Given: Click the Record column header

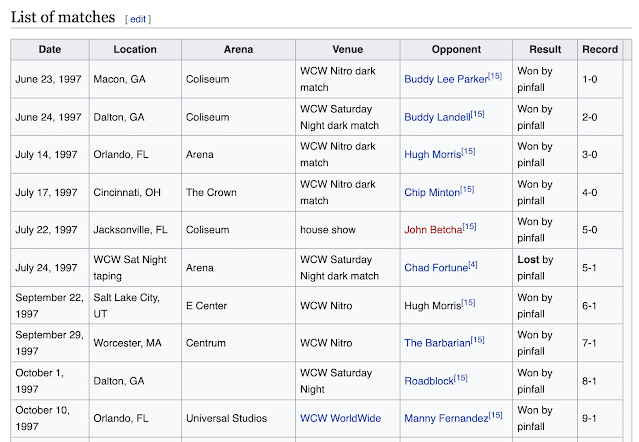Looking at the screenshot, I should point(600,50).
